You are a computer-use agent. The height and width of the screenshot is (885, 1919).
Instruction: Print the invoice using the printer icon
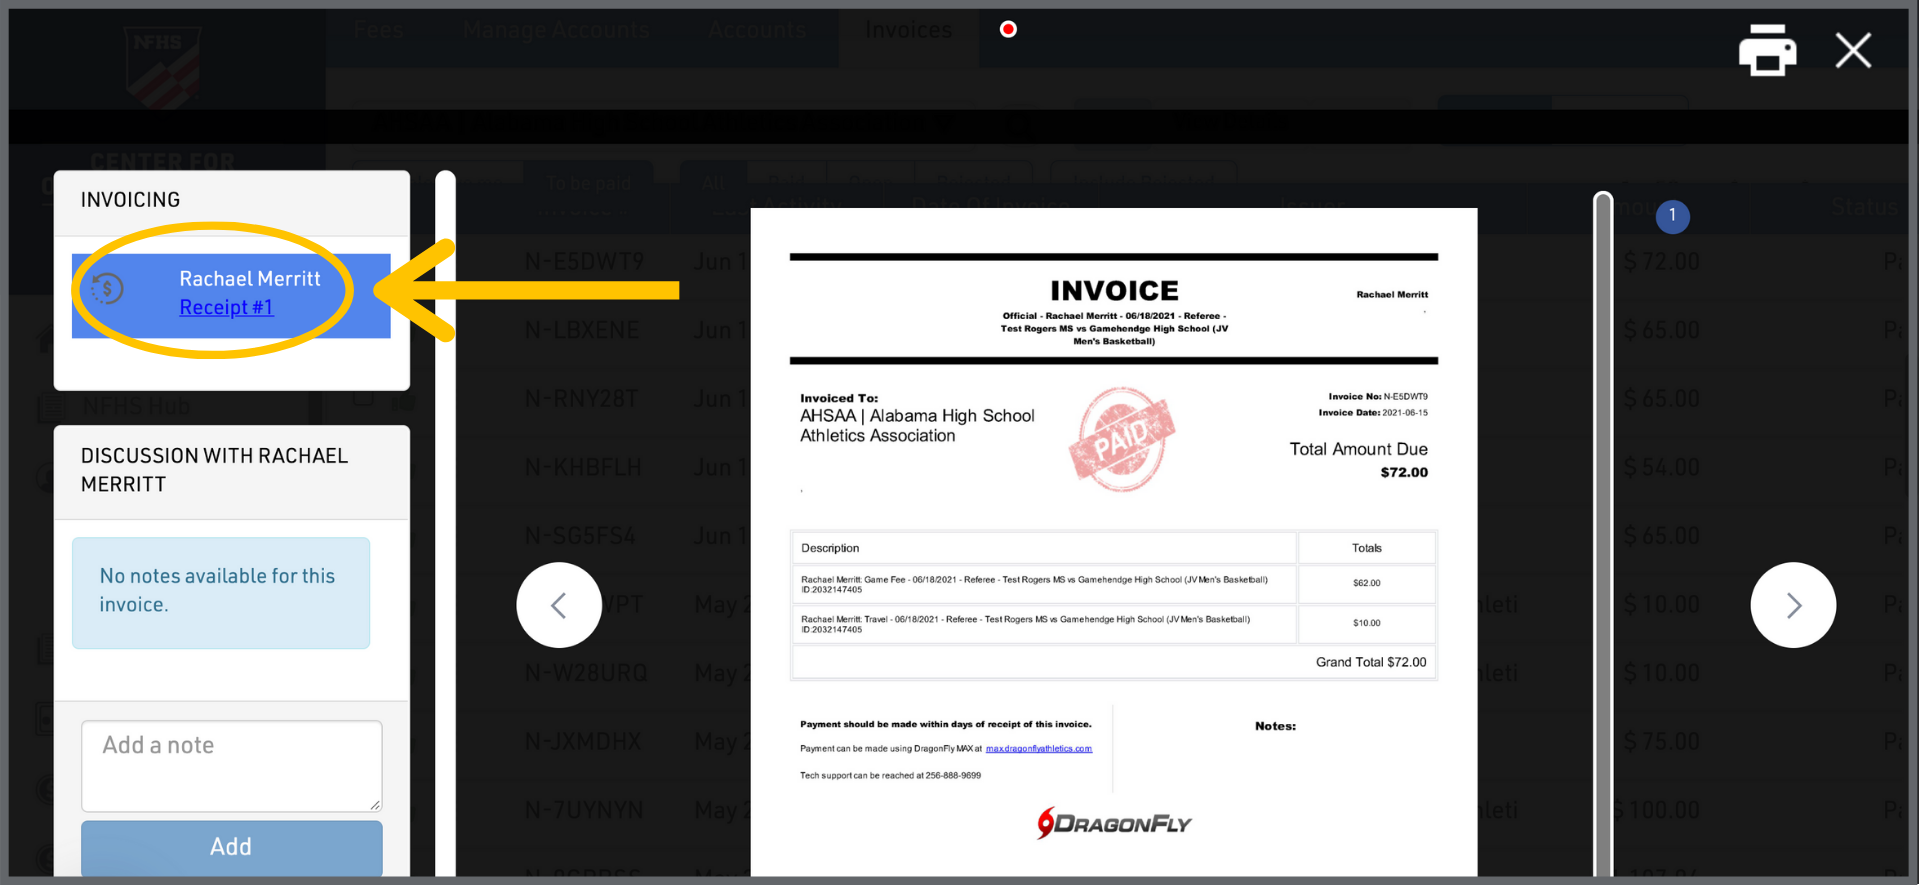coord(1767,50)
